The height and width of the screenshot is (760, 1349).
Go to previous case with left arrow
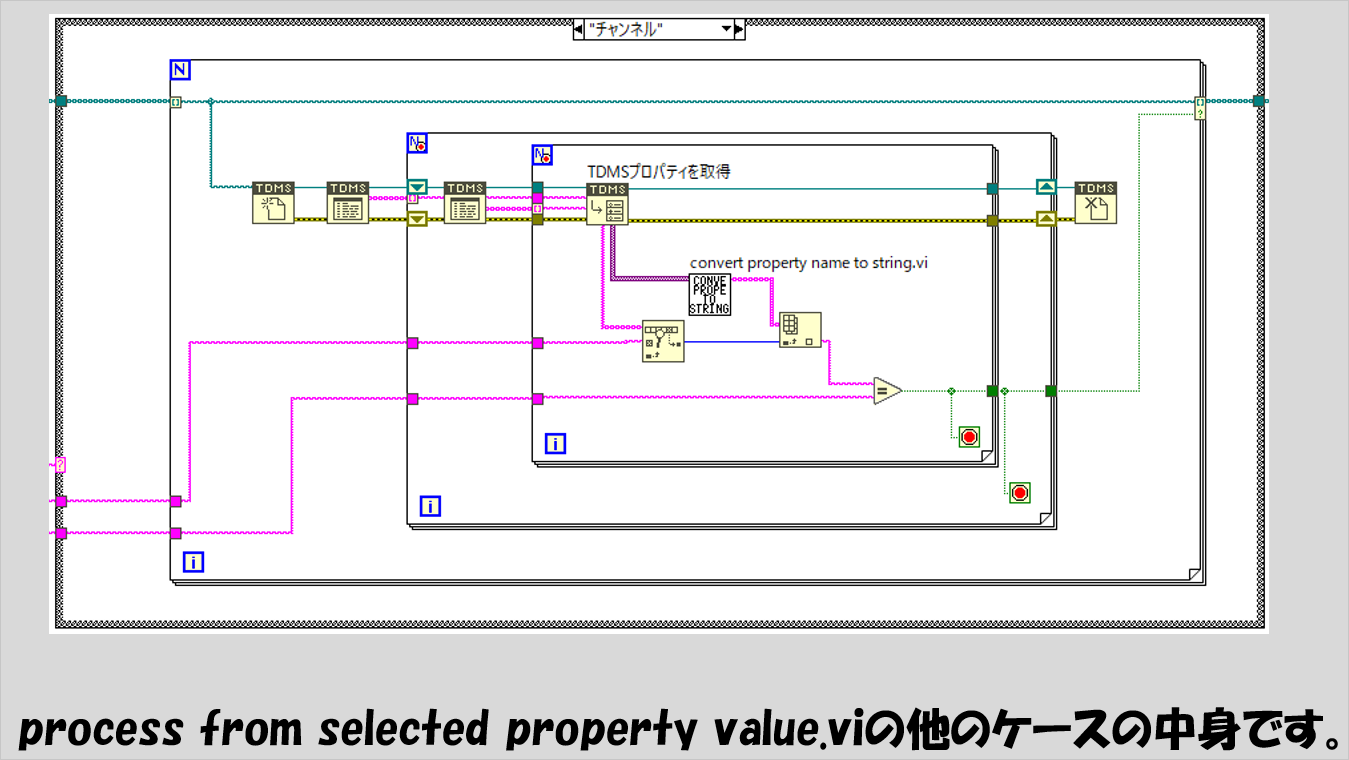click(578, 30)
